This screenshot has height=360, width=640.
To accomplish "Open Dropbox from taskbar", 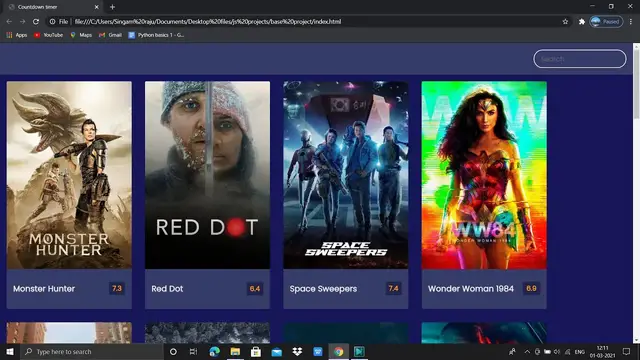I will pyautogui.click(x=297, y=351).
